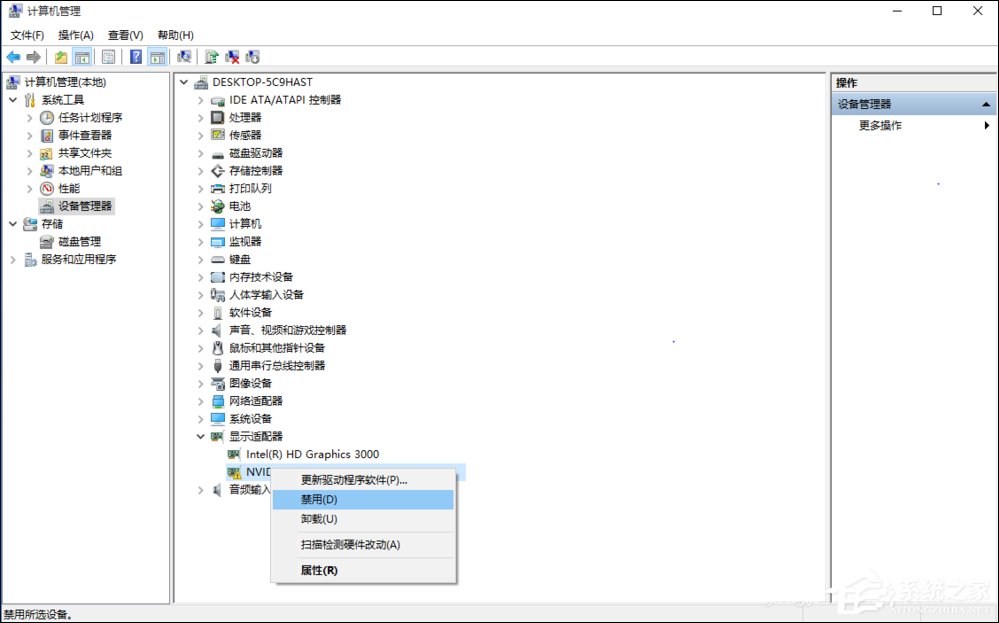The height and width of the screenshot is (623, 999).
Task: Collapse the 显示适配器 tree node
Action: point(200,436)
